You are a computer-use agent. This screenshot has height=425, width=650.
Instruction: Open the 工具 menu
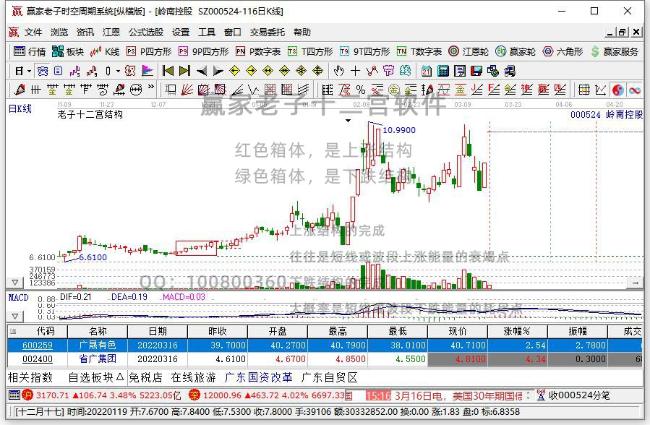point(206,32)
